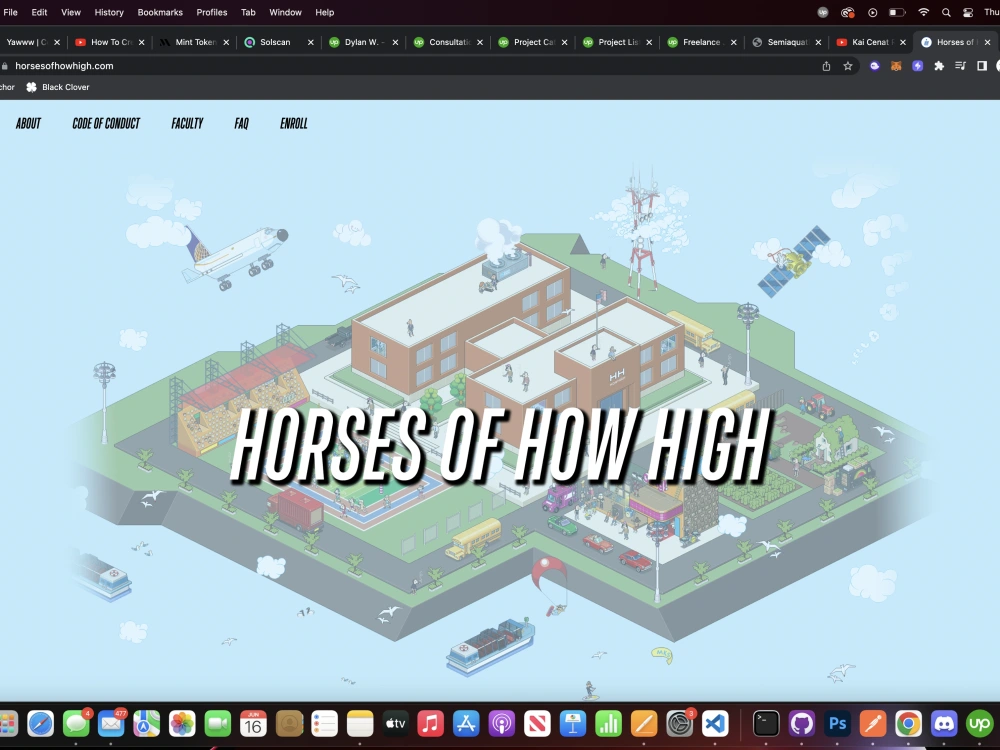Open Mail with 477 badge in Dock
This screenshot has height=750, width=1000.
tap(111, 724)
